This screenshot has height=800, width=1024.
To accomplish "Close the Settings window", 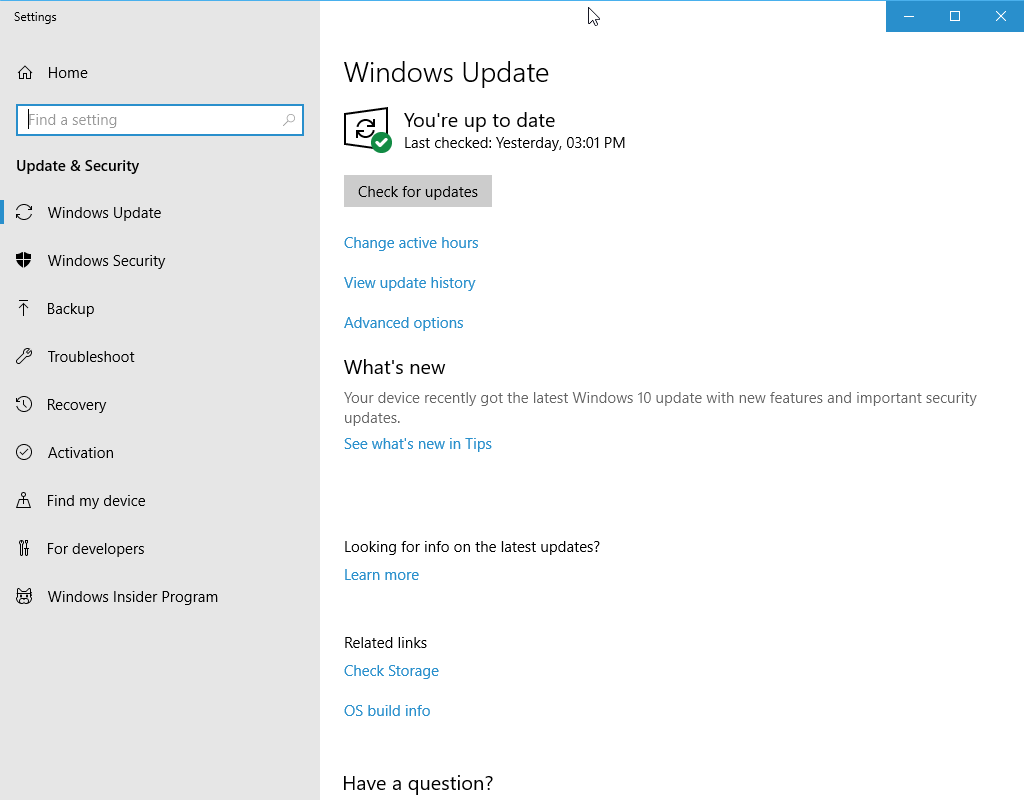I will click(1000, 16).
